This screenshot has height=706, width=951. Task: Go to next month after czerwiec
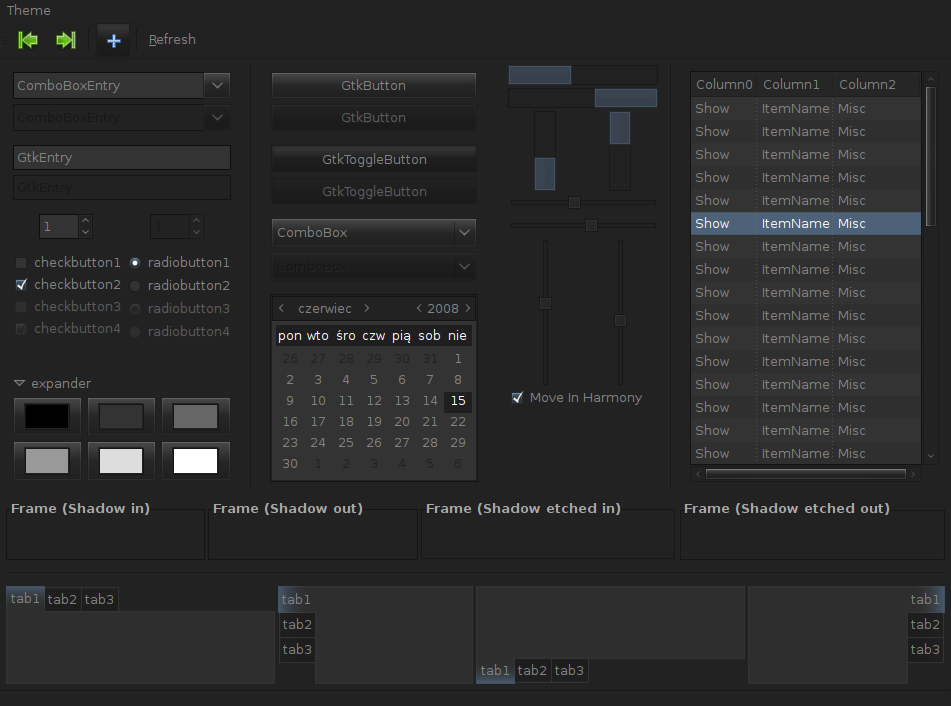point(367,309)
